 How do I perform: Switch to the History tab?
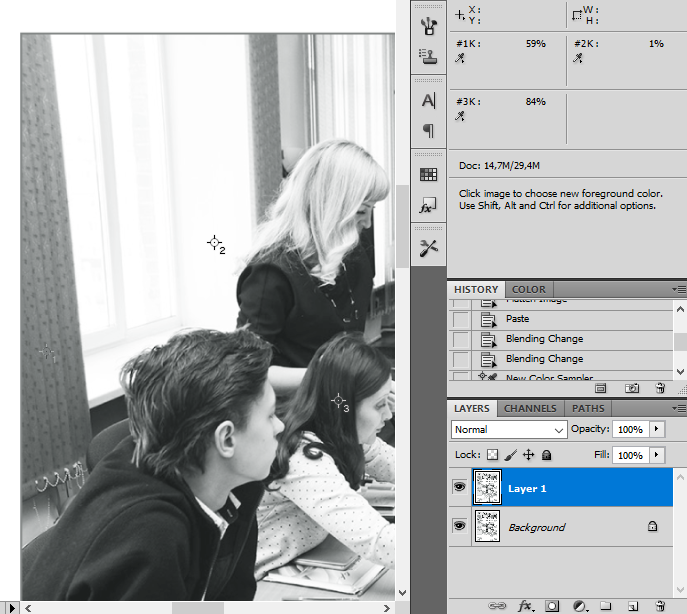pyautogui.click(x=476, y=290)
